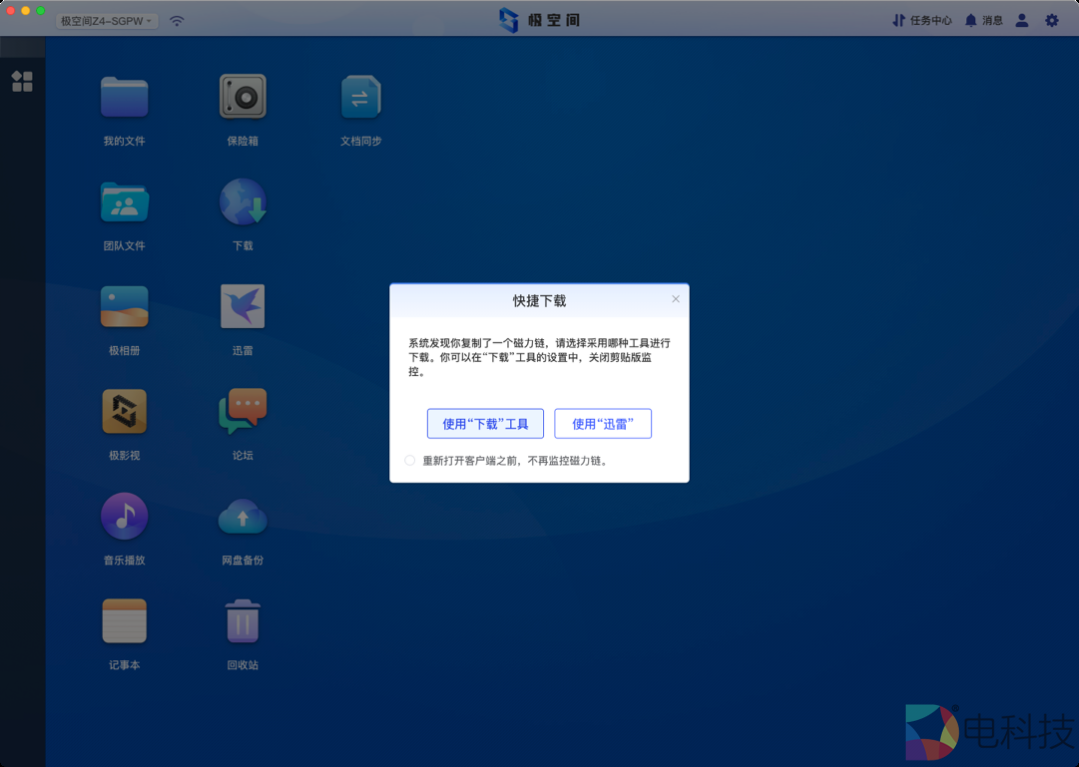Open system settings via the gear icon
The width and height of the screenshot is (1079, 767).
coord(1052,19)
